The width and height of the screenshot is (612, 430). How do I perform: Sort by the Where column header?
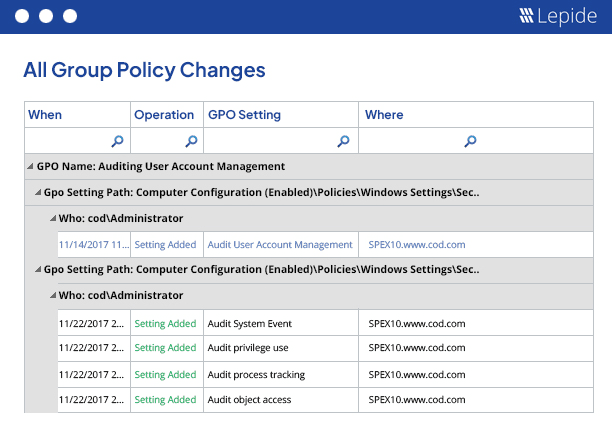384,115
